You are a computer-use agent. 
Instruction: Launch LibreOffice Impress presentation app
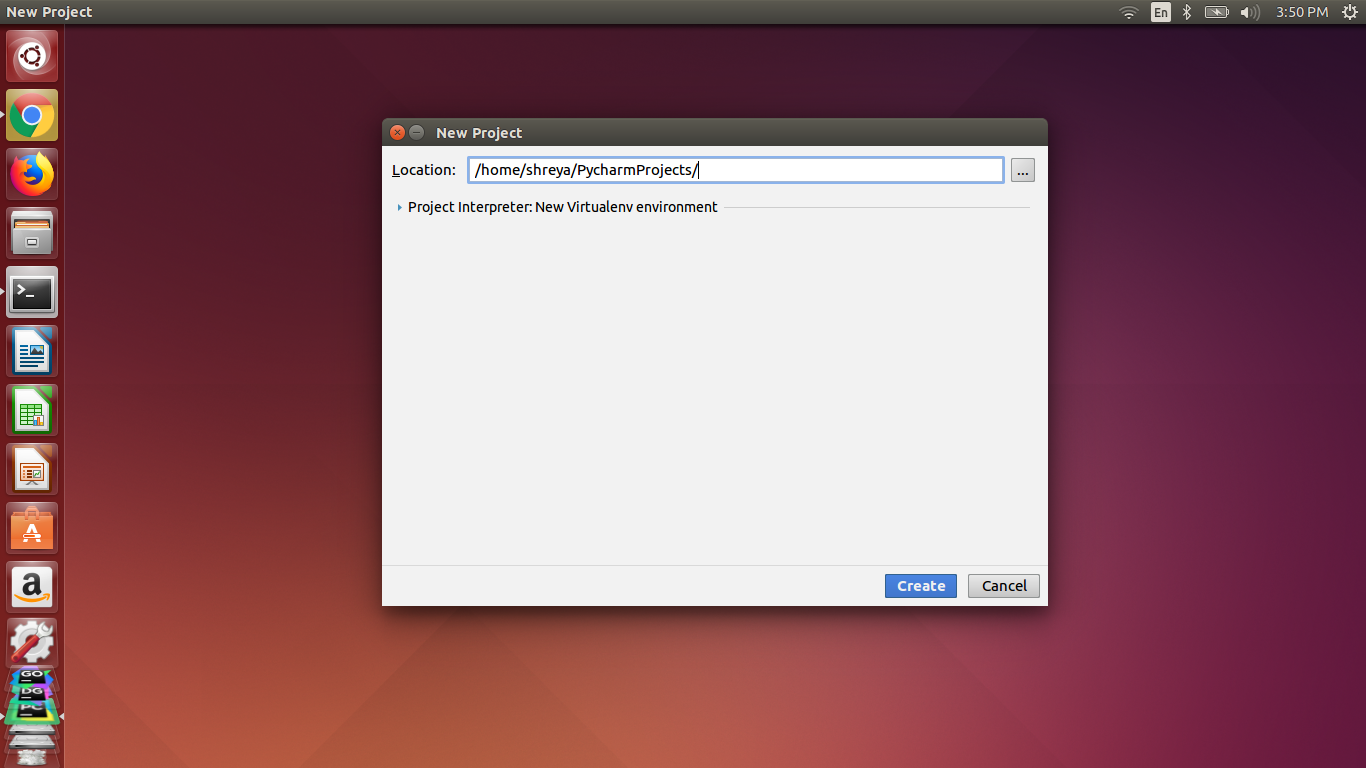31,469
